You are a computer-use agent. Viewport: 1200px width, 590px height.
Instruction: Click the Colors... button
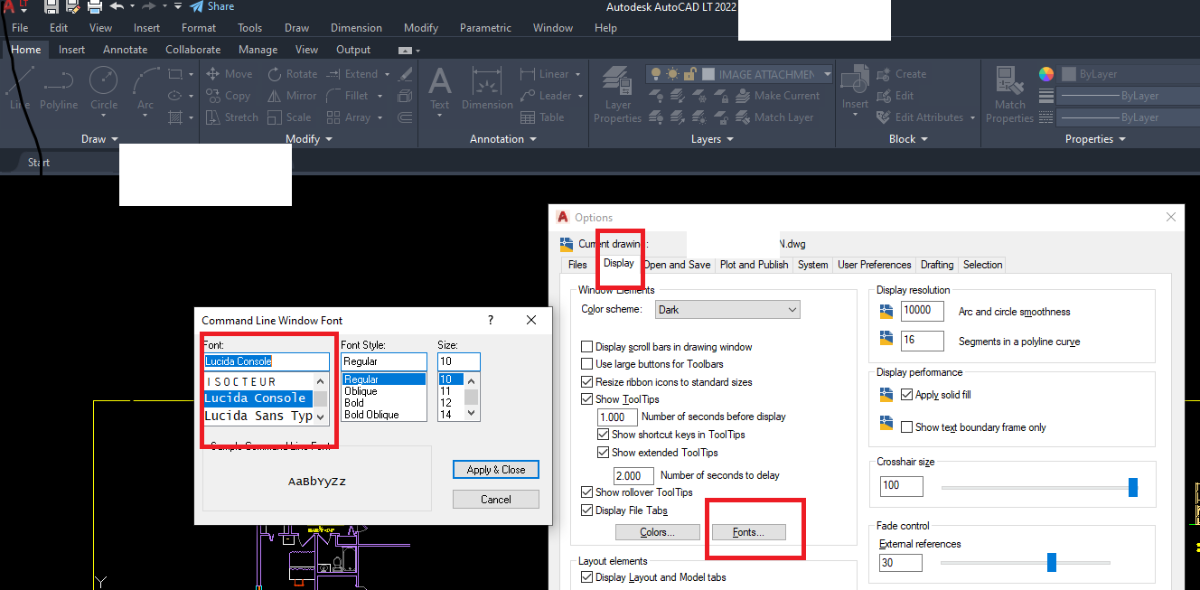657,532
